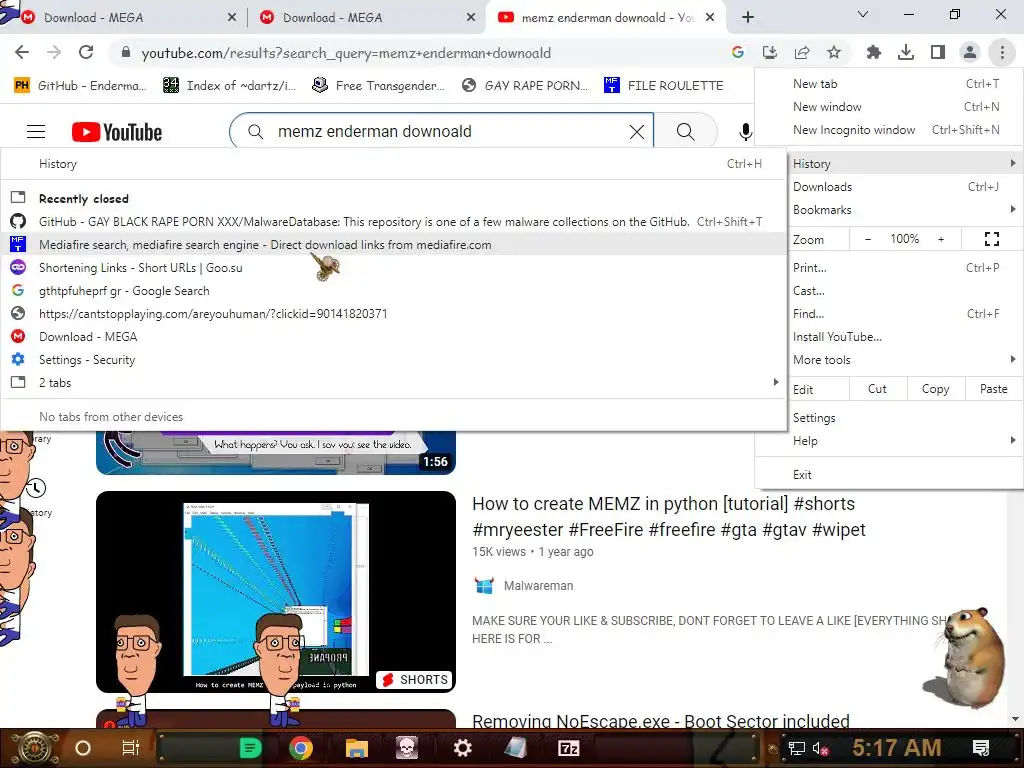
Task: Open Index of ~dartz bookmark
Action: click(x=230, y=86)
